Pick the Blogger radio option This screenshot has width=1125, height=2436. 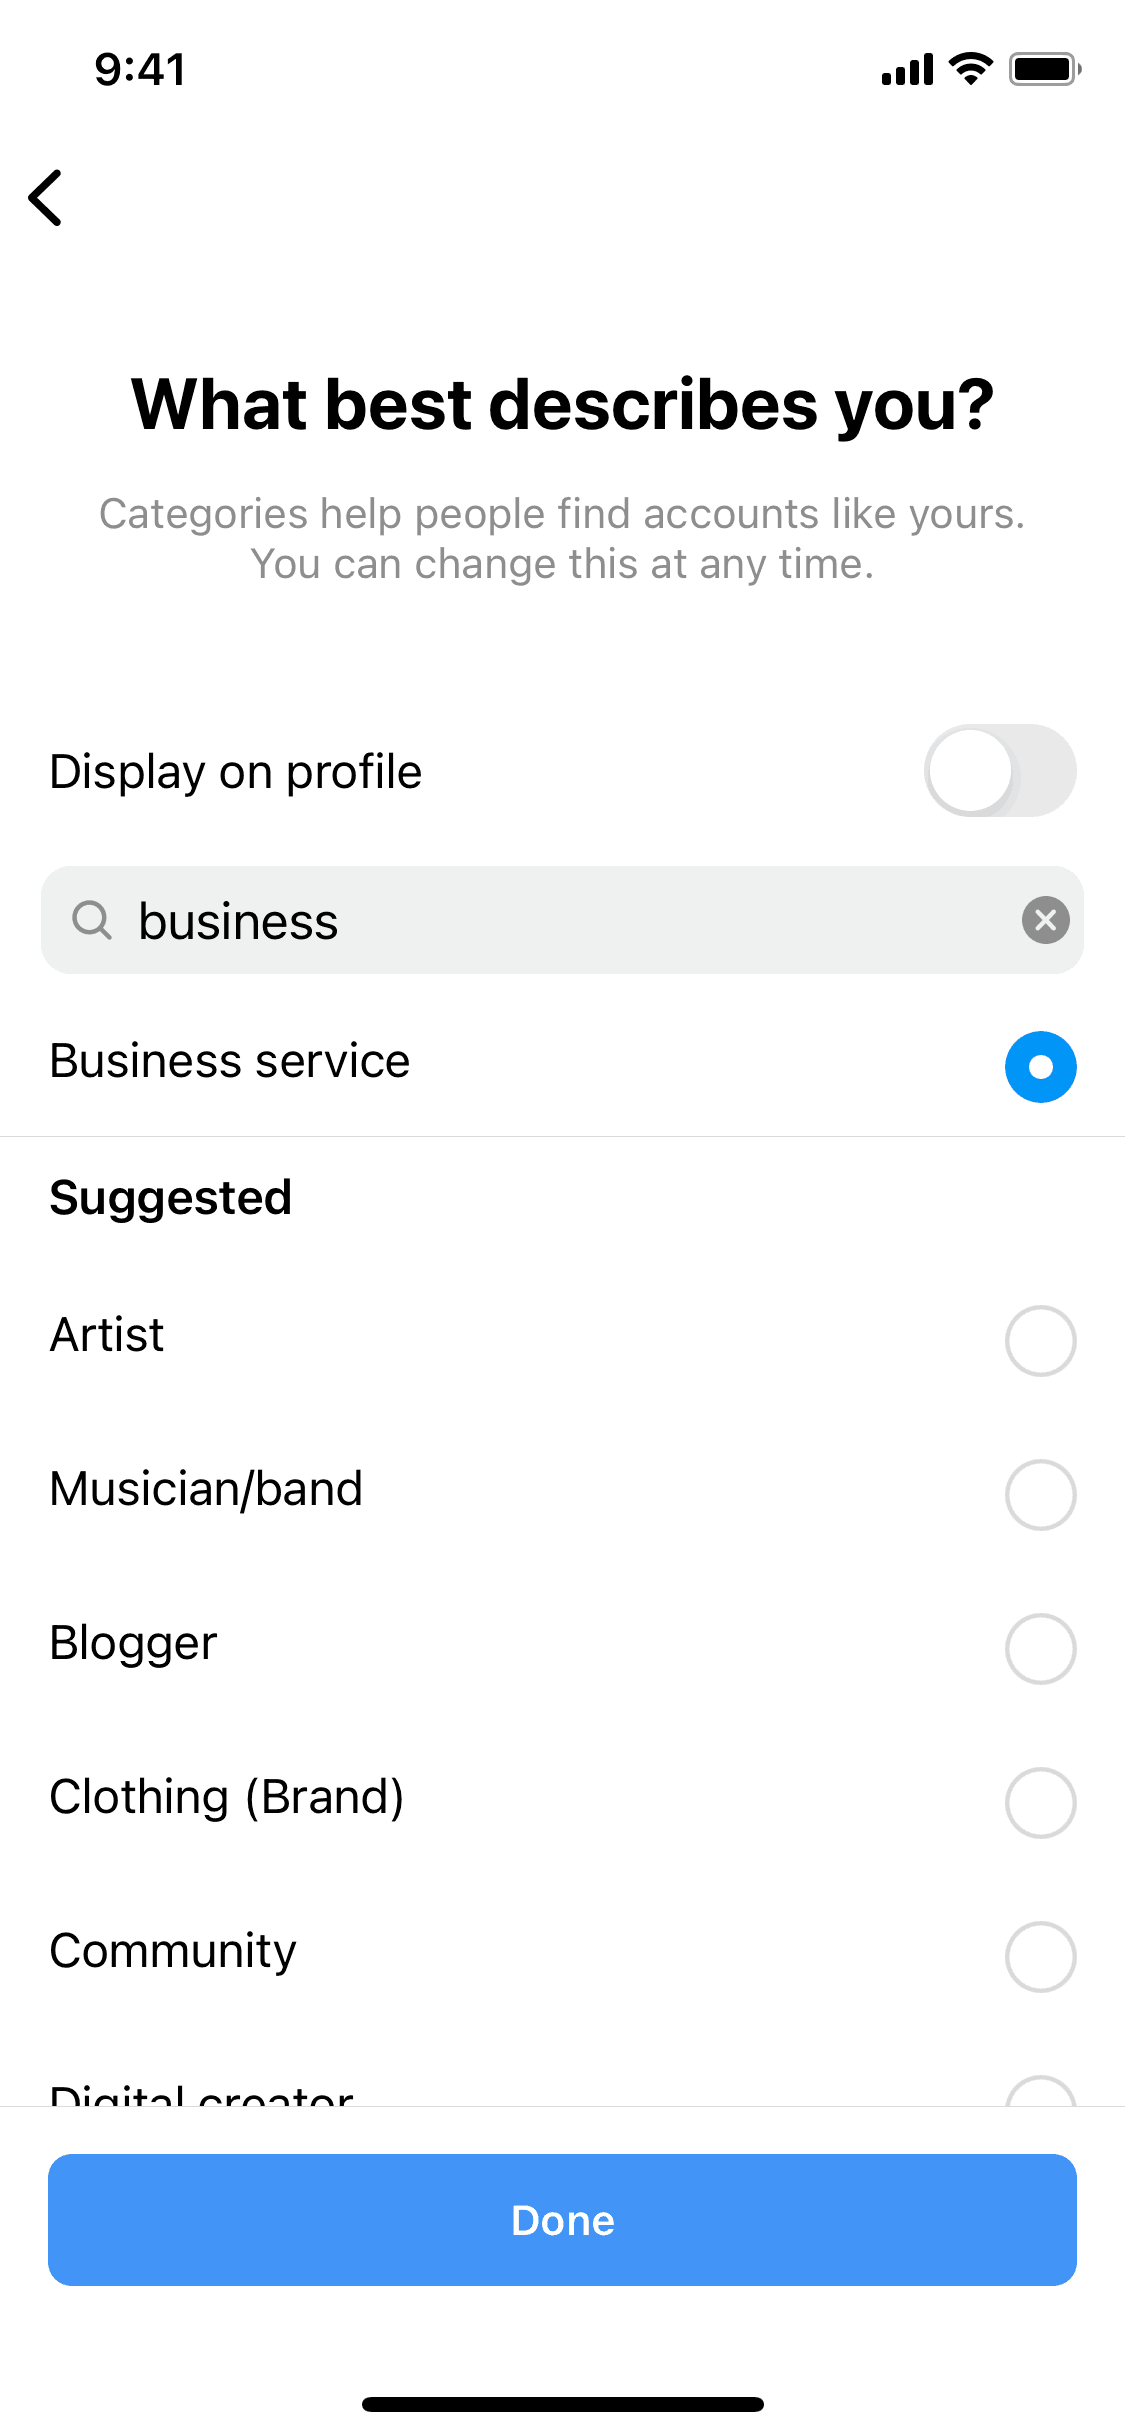click(x=1040, y=1649)
